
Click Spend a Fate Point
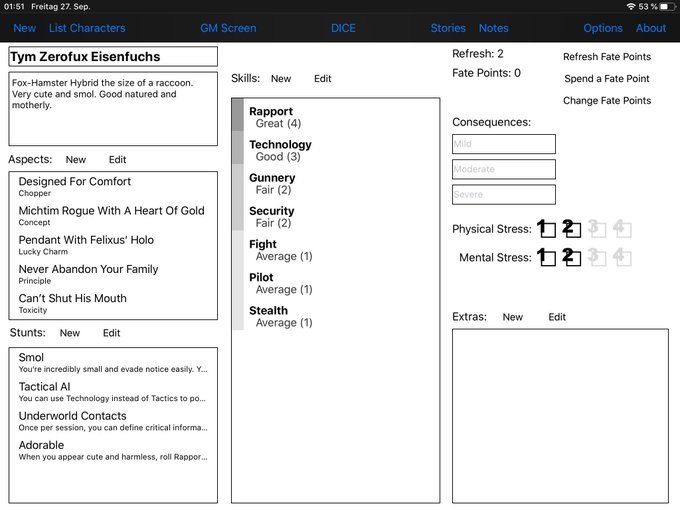(607, 78)
